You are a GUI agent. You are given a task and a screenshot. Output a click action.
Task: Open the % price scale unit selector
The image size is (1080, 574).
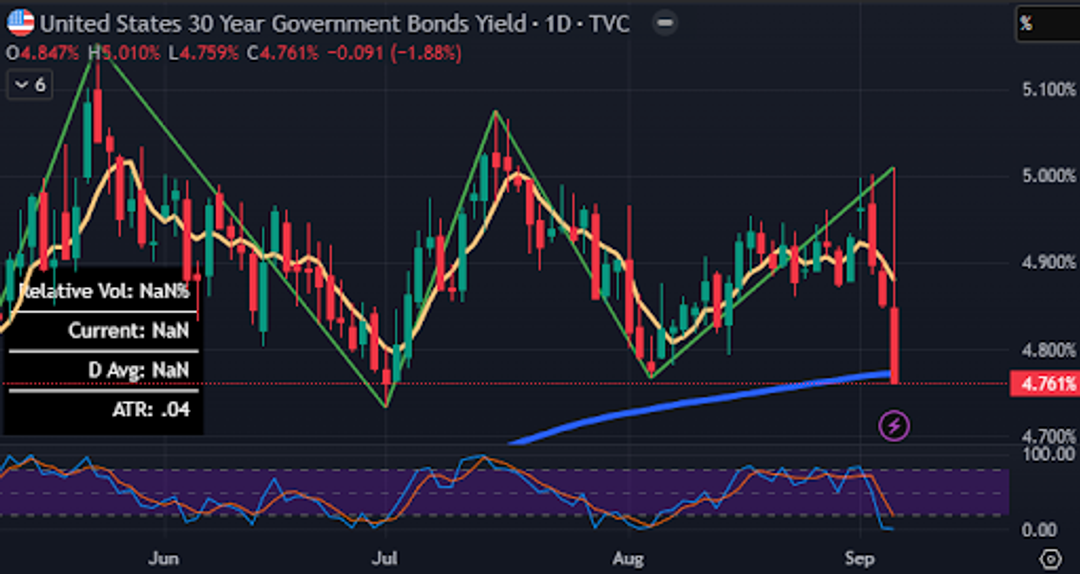click(1048, 24)
